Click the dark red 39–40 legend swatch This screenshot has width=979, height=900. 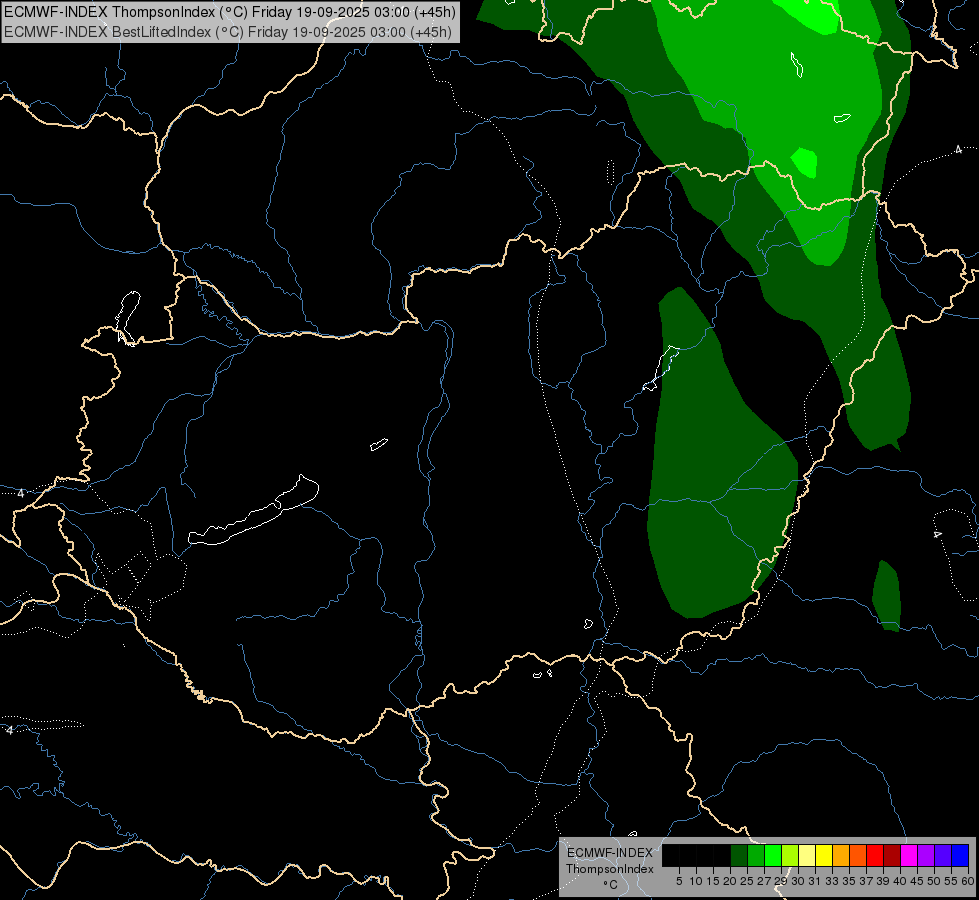point(892,855)
